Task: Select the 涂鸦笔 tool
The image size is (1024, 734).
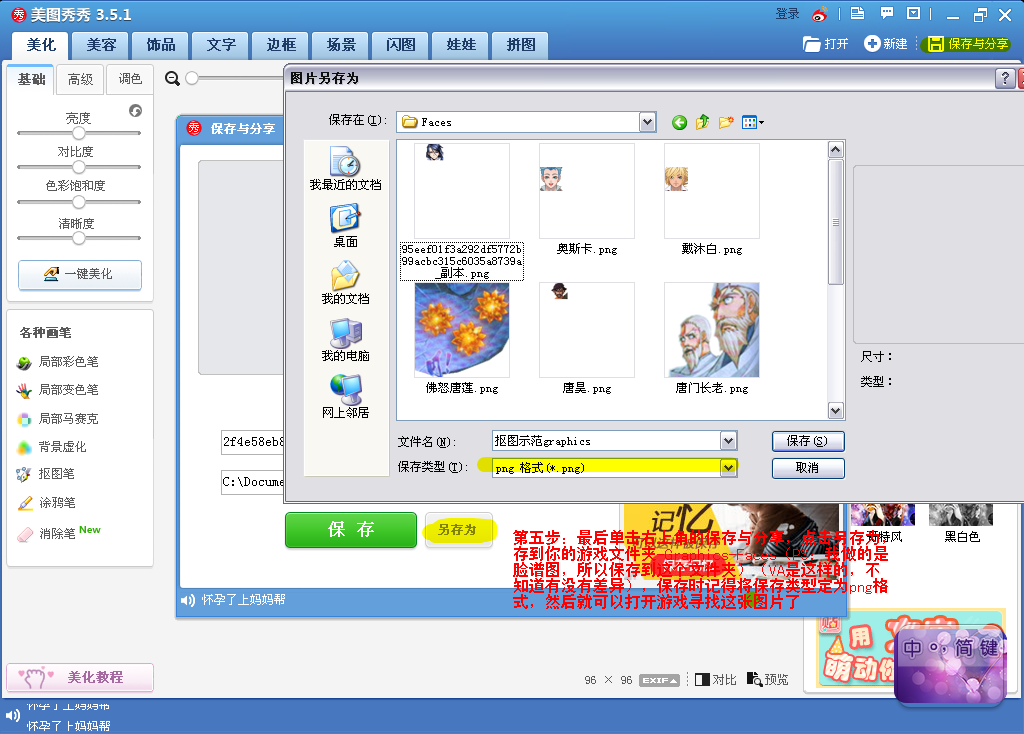Action: [x=46, y=503]
